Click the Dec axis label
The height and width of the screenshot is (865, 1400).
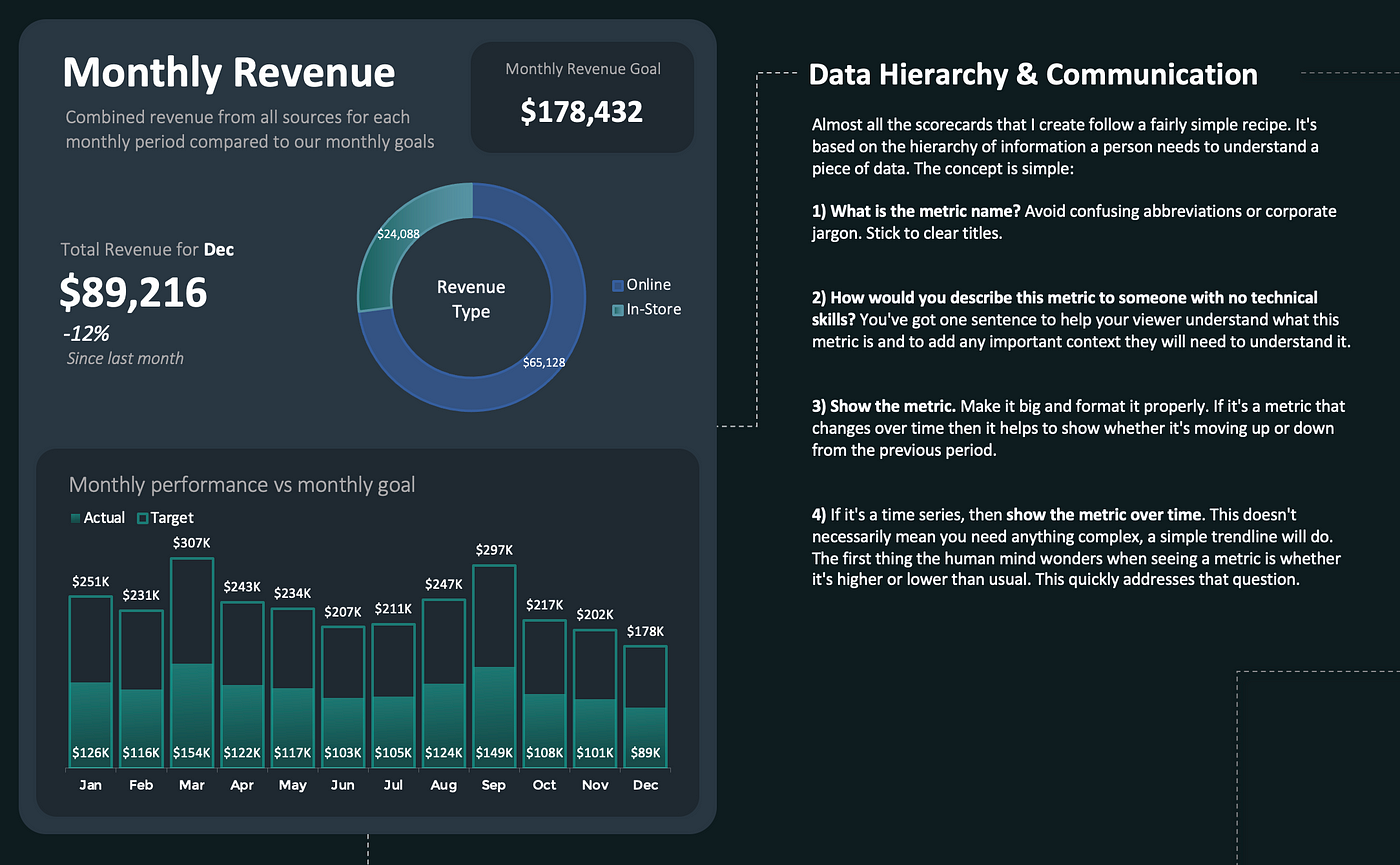pyautogui.click(x=646, y=785)
